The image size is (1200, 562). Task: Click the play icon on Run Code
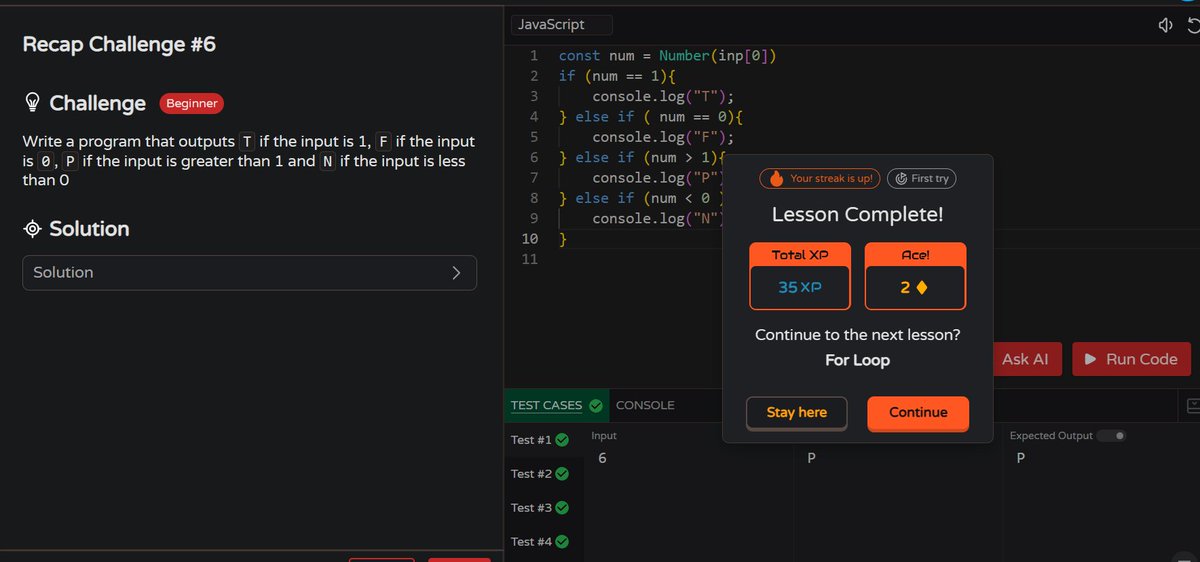[x=1091, y=359]
